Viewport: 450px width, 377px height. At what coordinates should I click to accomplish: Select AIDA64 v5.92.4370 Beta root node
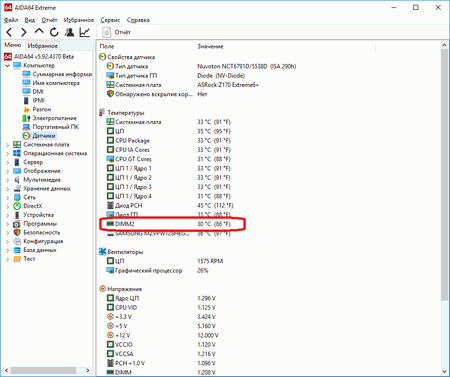click(x=44, y=57)
